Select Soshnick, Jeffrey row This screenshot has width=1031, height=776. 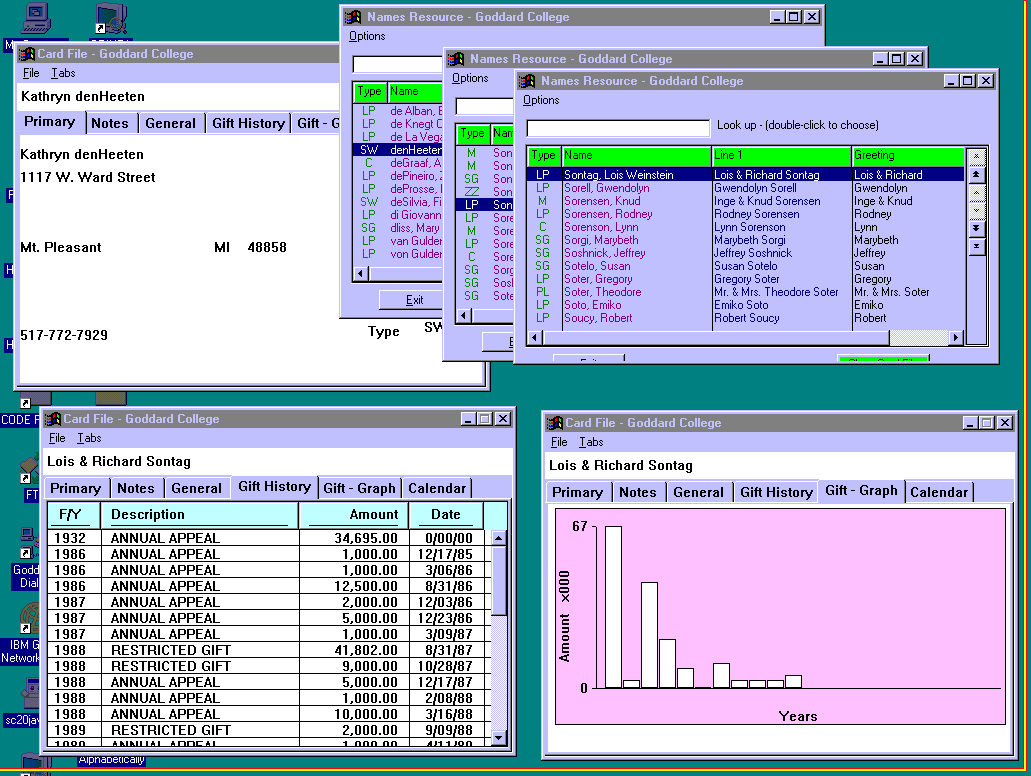click(746, 253)
